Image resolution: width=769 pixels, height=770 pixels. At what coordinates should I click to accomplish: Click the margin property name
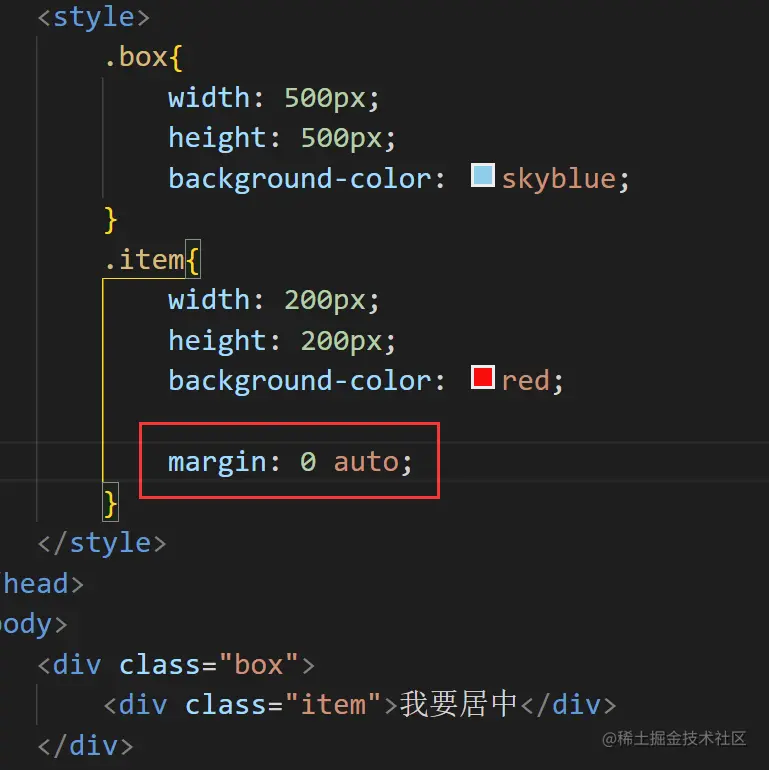[217, 463]
